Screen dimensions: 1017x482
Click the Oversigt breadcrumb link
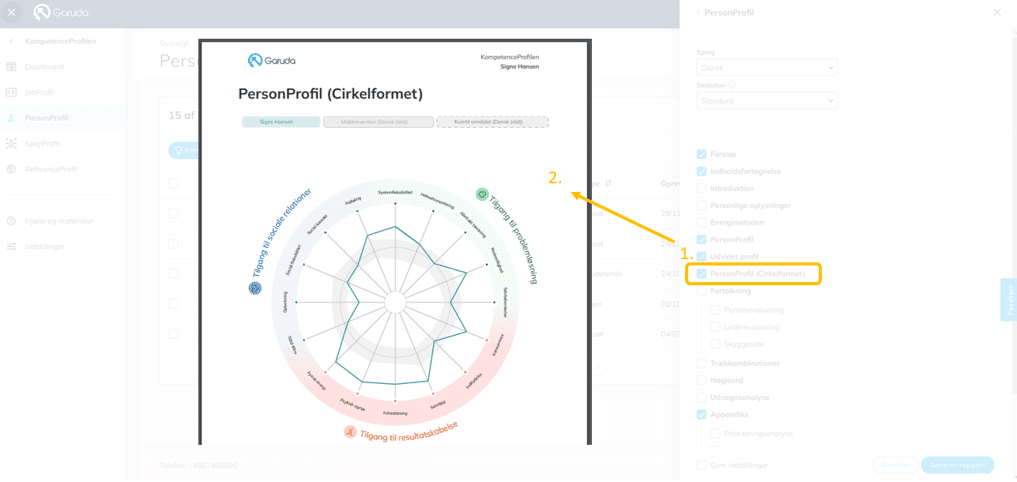pos(174,43)
